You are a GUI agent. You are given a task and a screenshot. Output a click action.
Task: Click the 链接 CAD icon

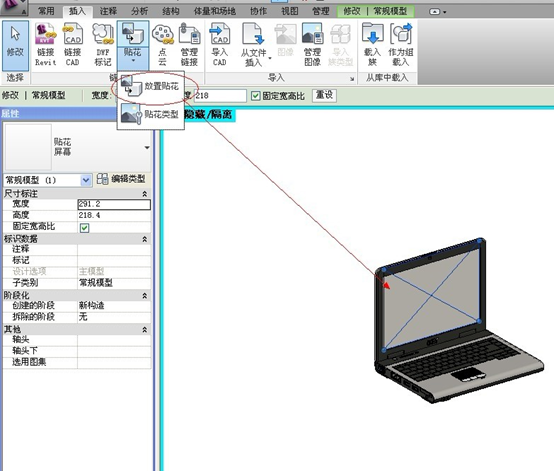tap(73, 45)
